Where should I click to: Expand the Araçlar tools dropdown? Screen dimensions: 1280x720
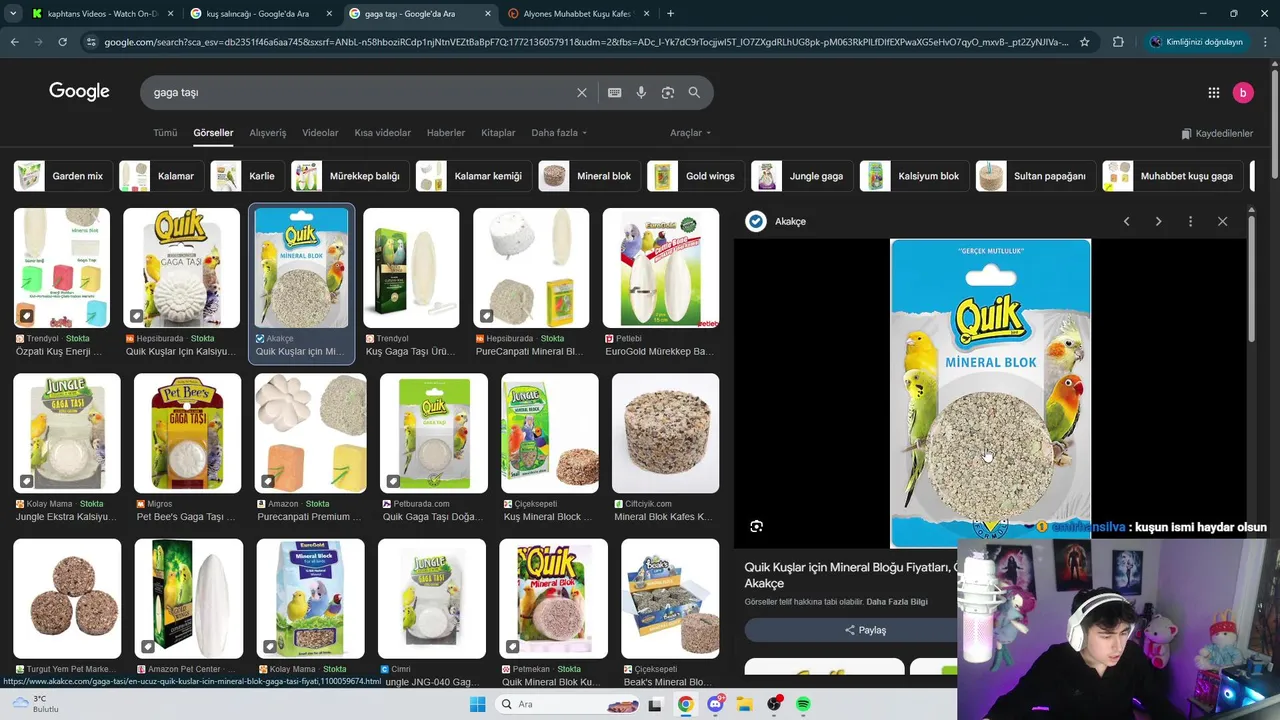(690, 133)
